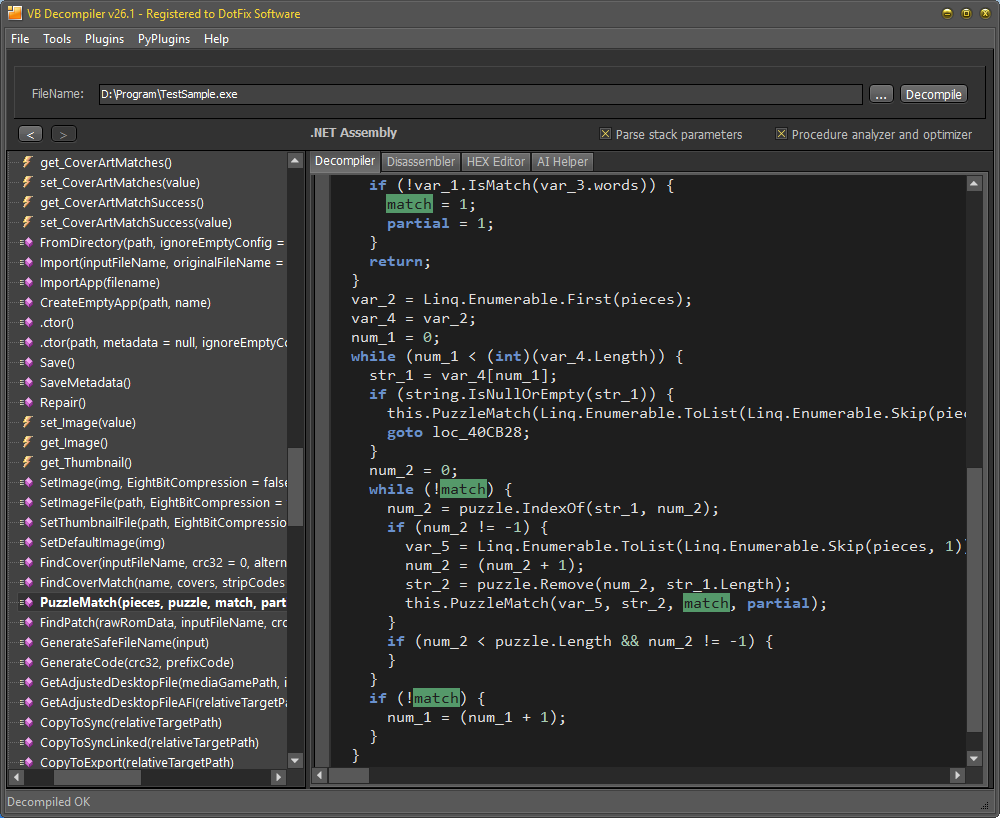The height and width of the screenshot is (818, 1000).
Task: Click the method list horizontal scrollbar thumb
Action: click(x=97, y=777)
